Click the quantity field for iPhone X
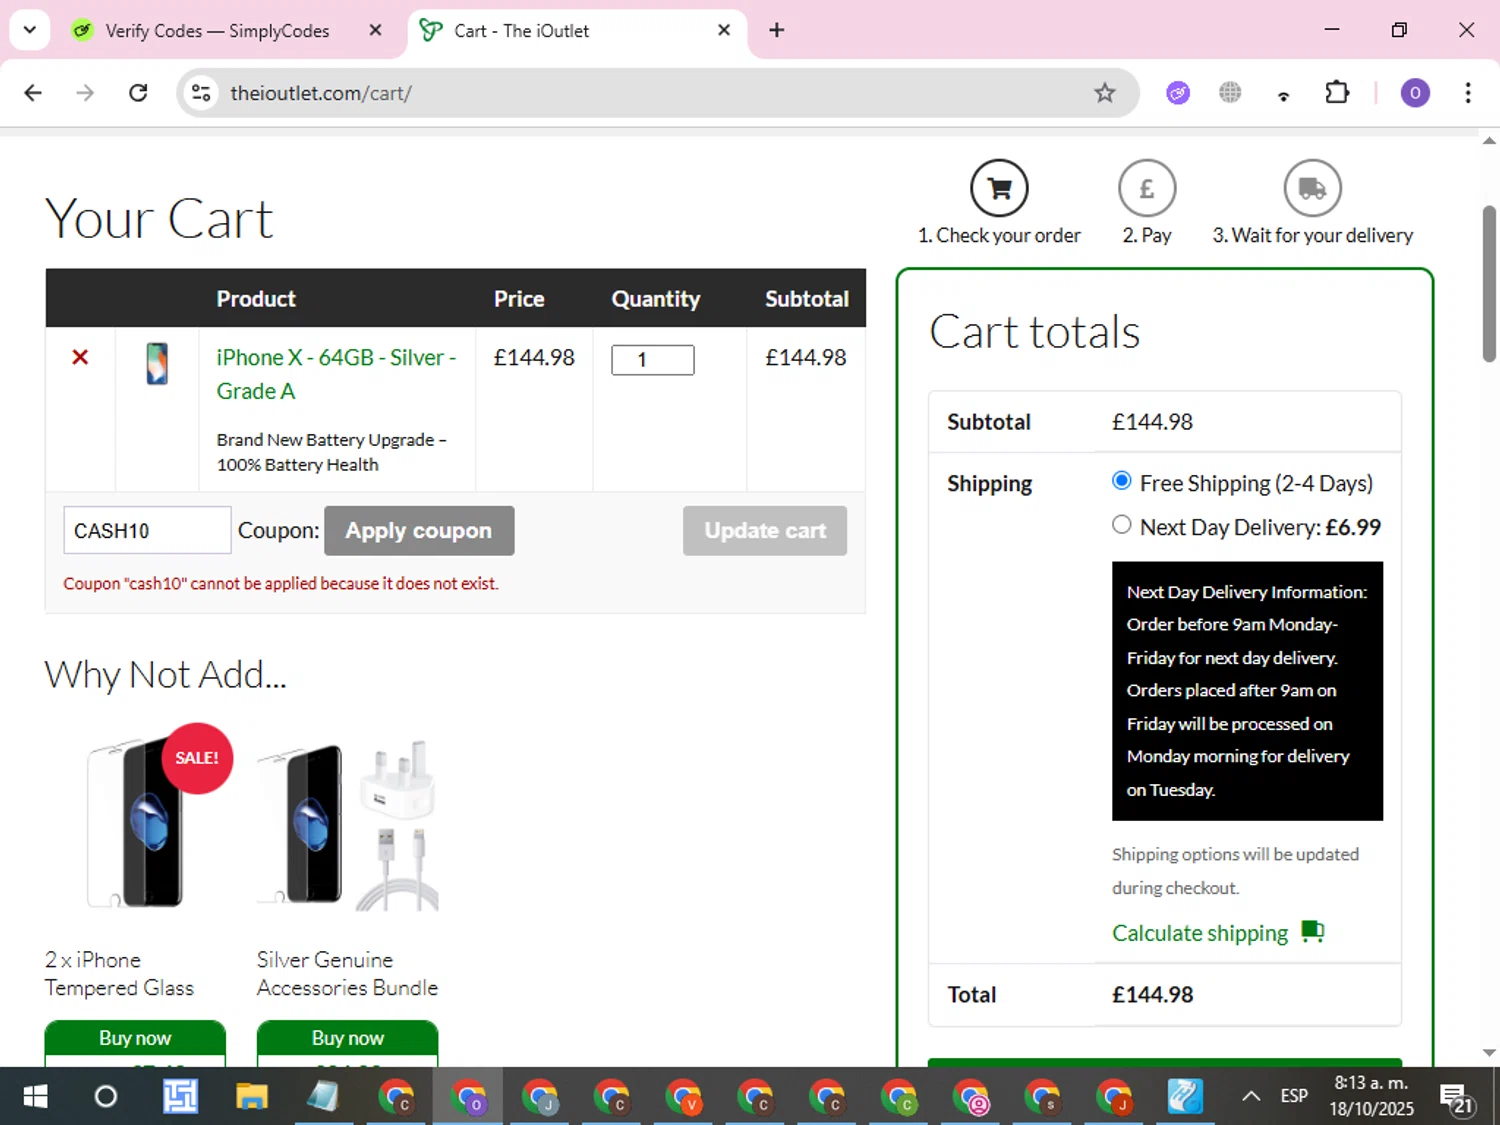 (653, 360)
